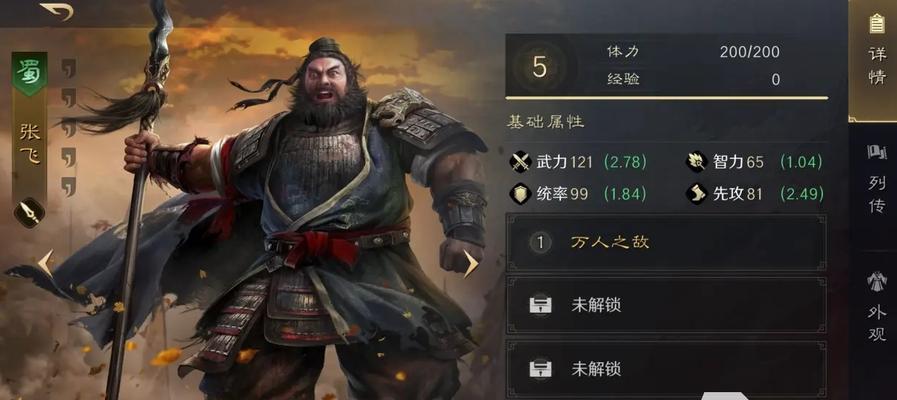Open the 万人之敌 skill slot
The height and width of the screenshot is (400, 897).
(x=666, y=243)
